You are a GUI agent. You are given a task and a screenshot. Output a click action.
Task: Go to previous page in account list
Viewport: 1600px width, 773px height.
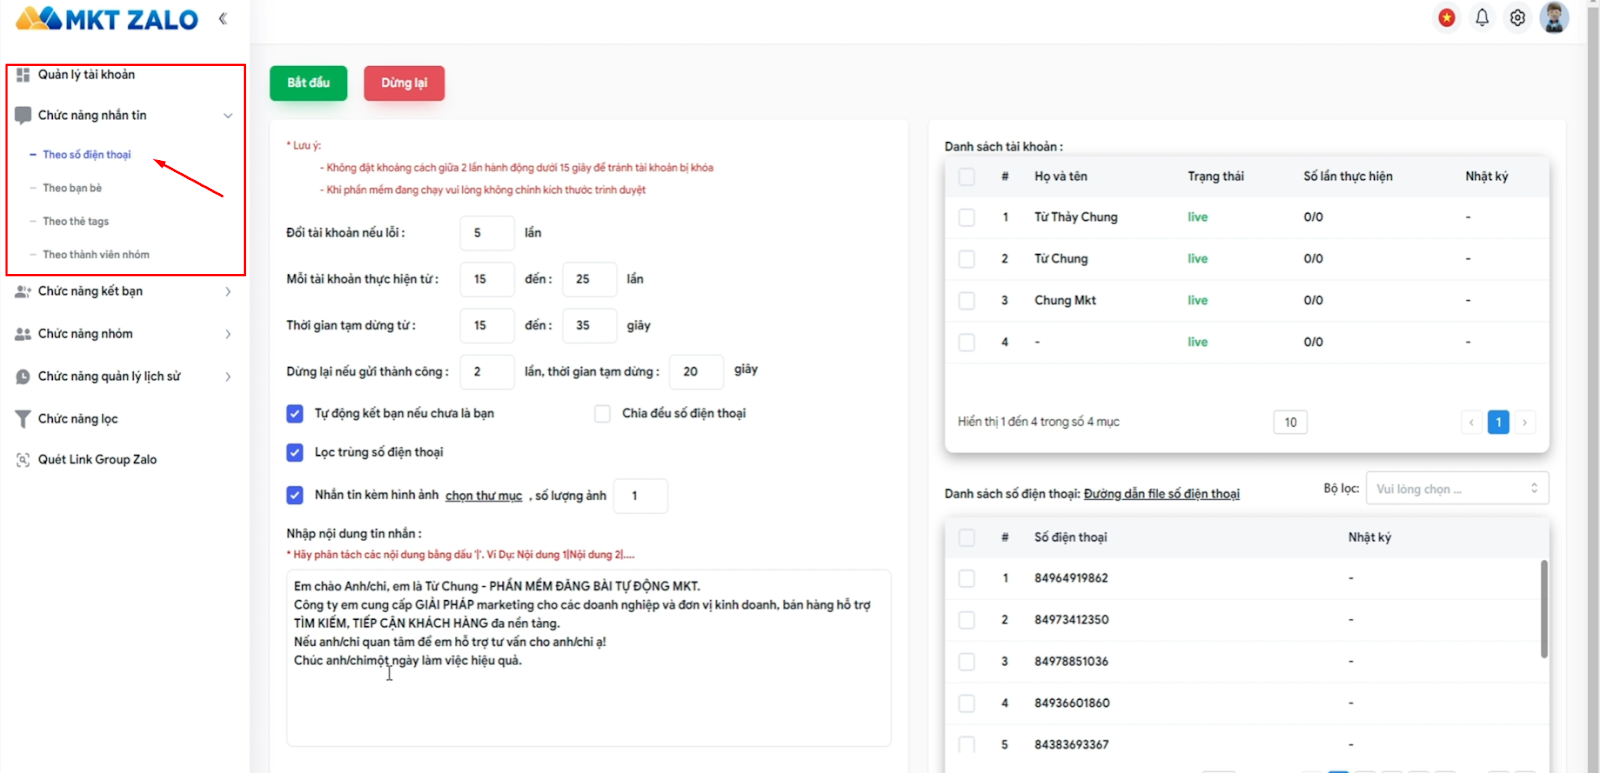[1471, 422]
